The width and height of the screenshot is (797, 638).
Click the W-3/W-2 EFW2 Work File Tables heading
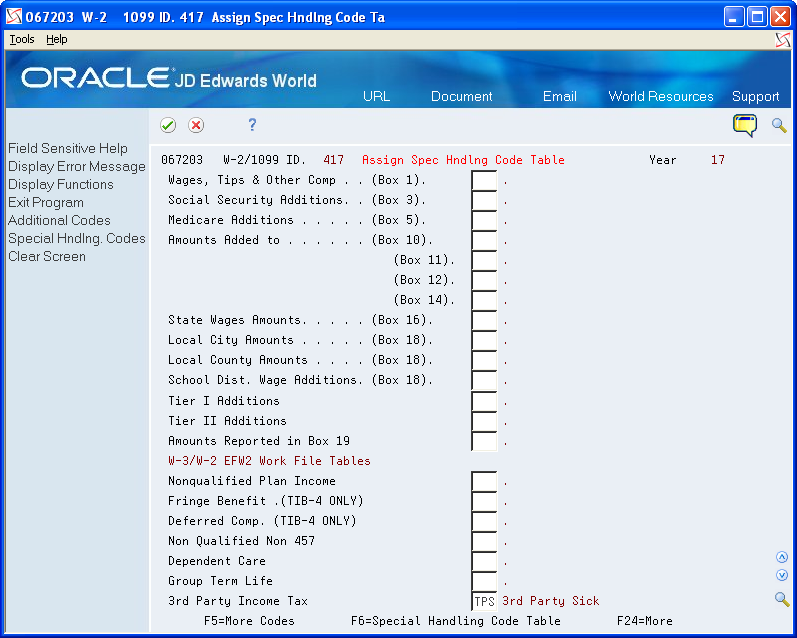tap(269, 461)
